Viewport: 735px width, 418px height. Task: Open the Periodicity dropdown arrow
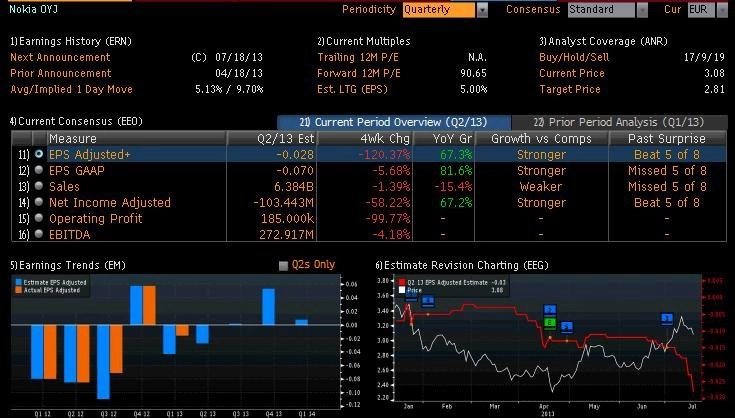(482, 10)
